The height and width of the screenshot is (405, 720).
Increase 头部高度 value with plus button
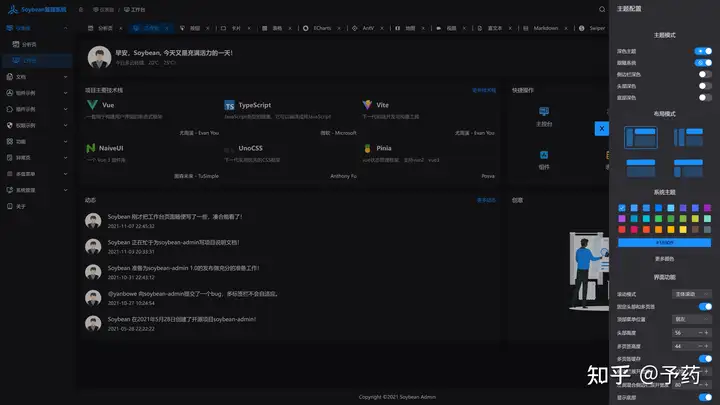coord(707,332)
